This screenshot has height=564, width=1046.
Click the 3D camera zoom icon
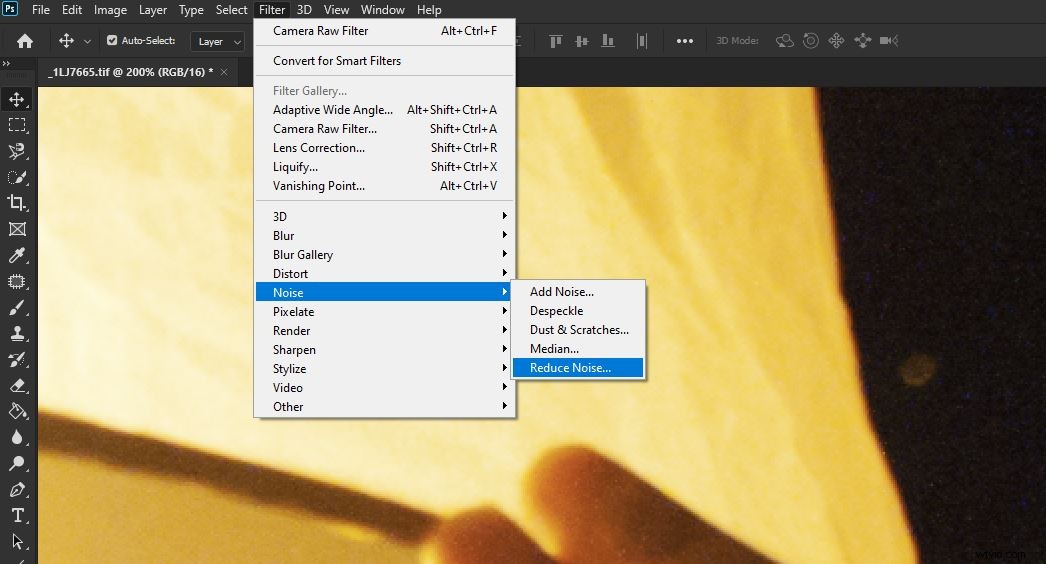click(x=889, y=41)
